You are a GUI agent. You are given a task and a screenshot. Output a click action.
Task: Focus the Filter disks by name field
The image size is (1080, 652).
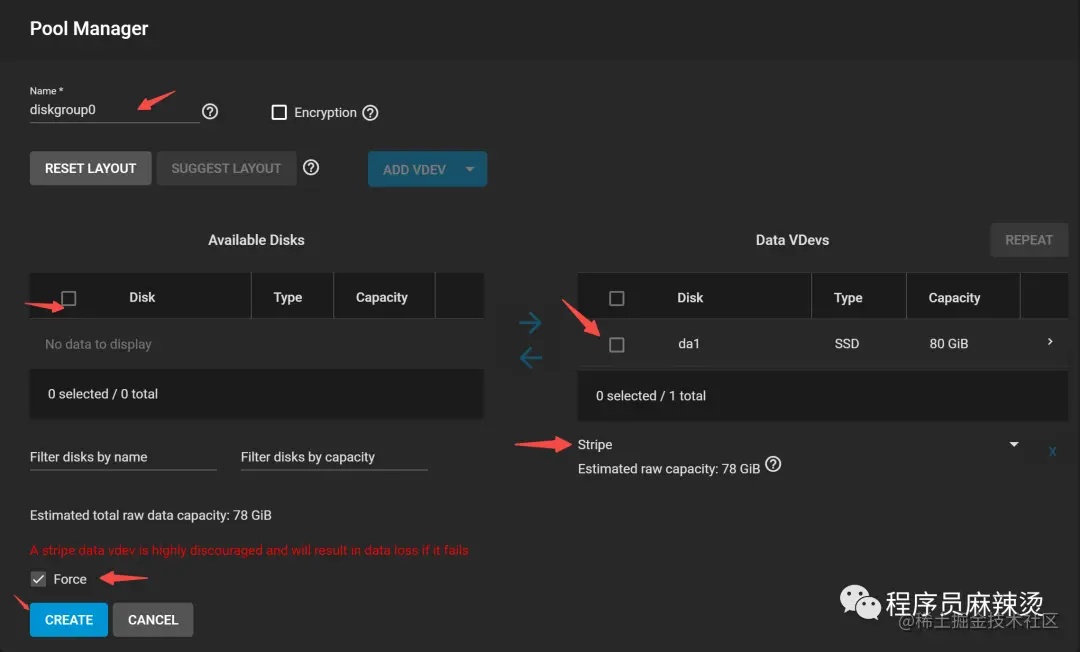point(123,457)
